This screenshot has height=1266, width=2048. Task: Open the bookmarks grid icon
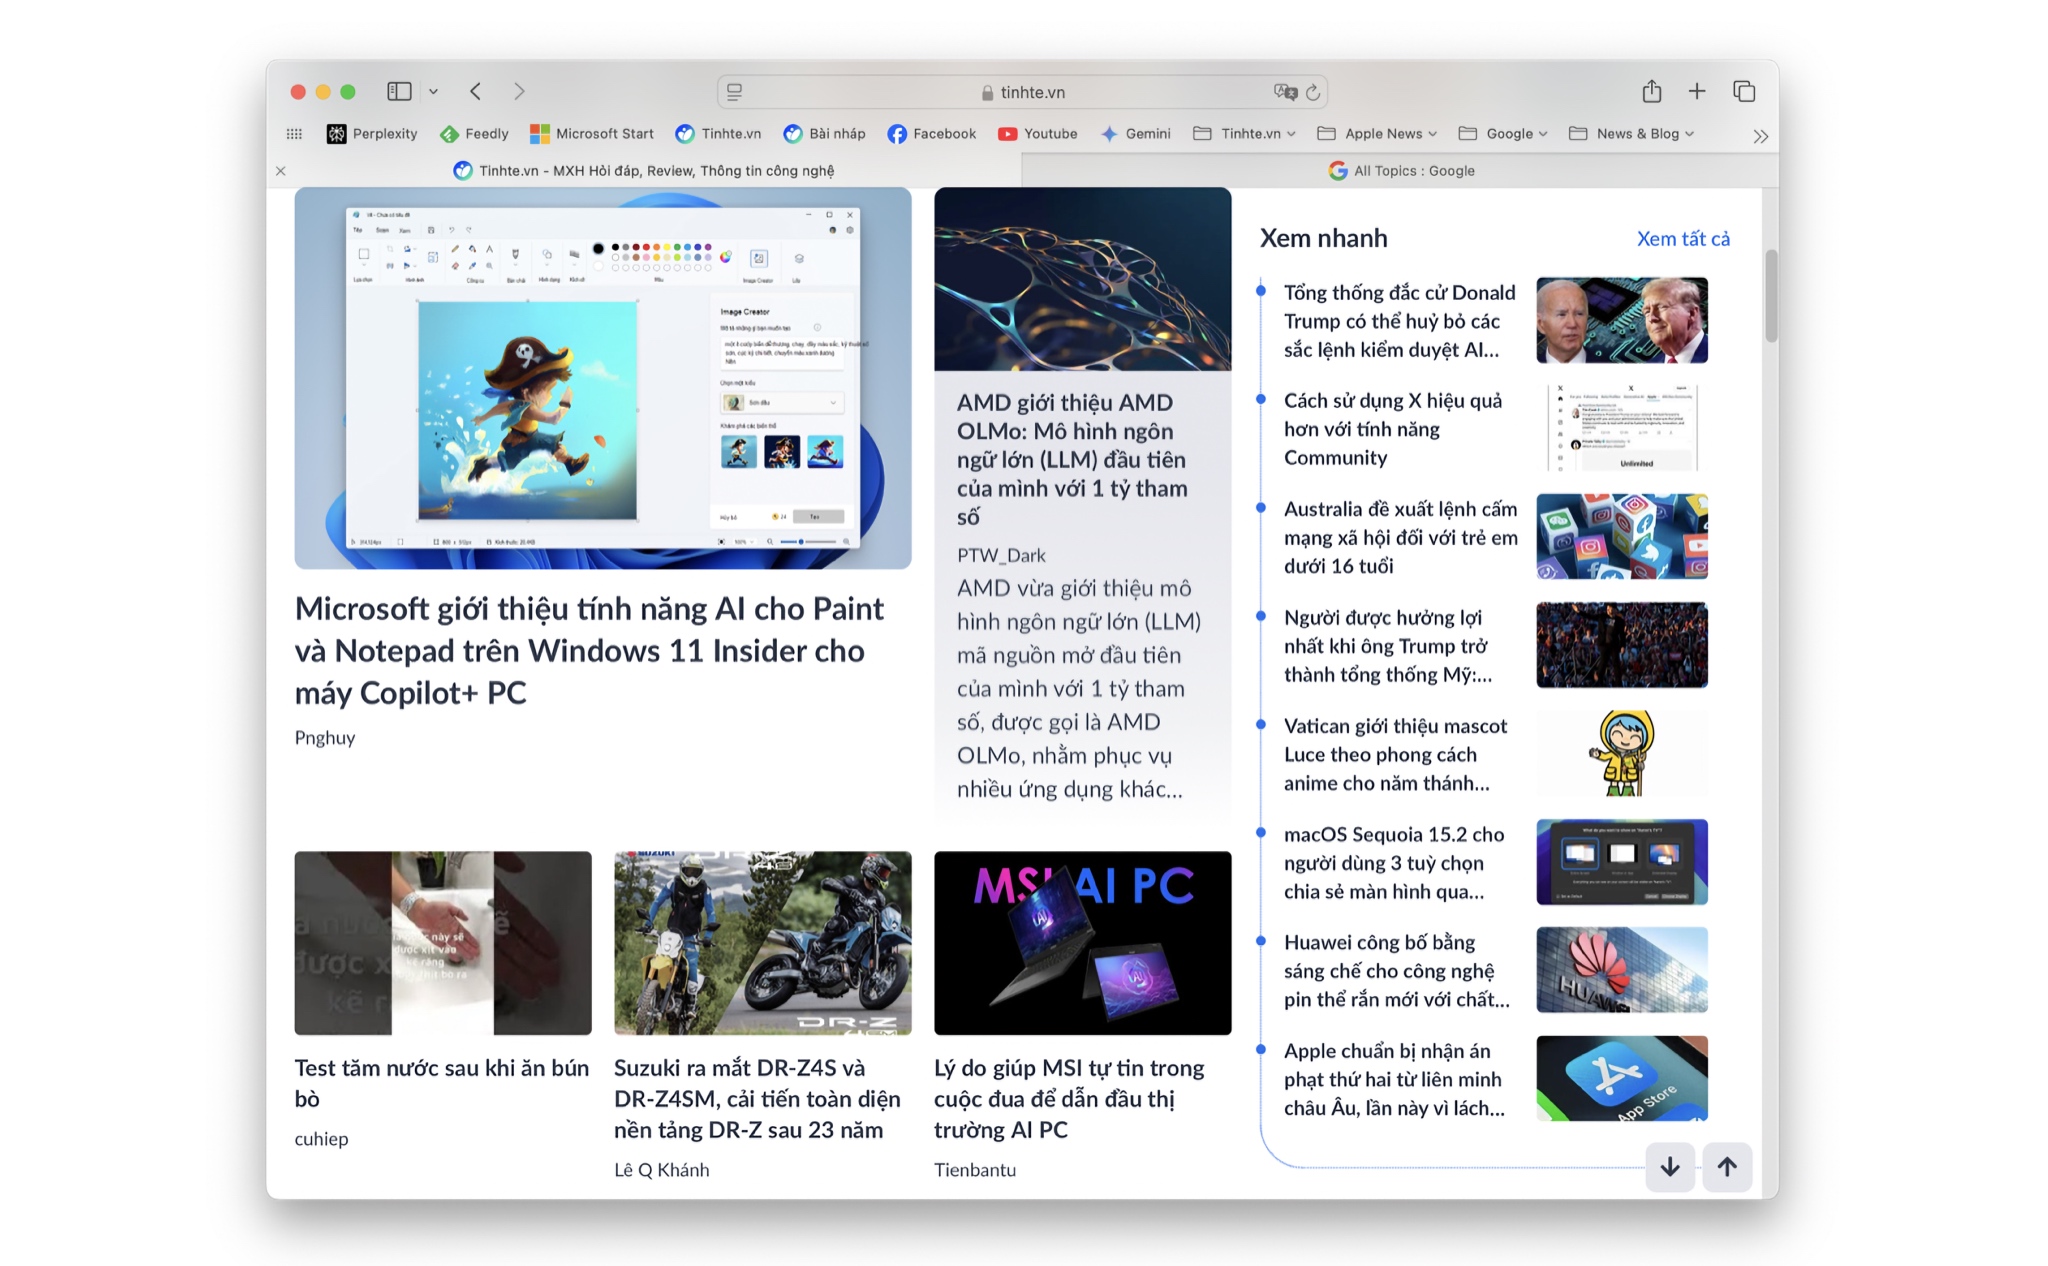(x=294, y=134)
